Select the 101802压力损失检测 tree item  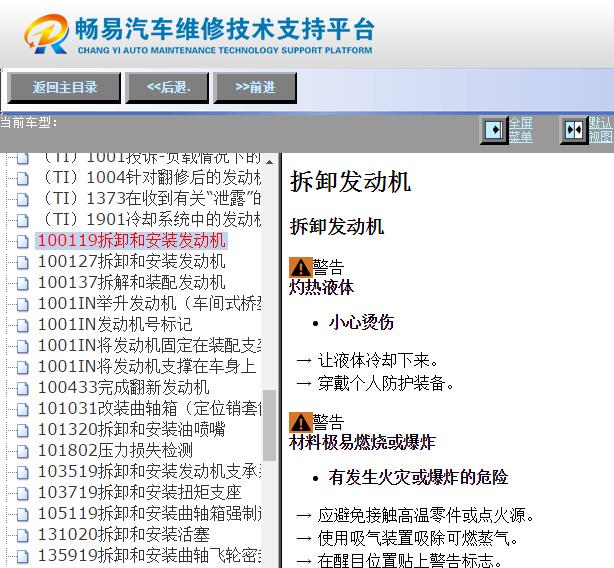point(115,450)
